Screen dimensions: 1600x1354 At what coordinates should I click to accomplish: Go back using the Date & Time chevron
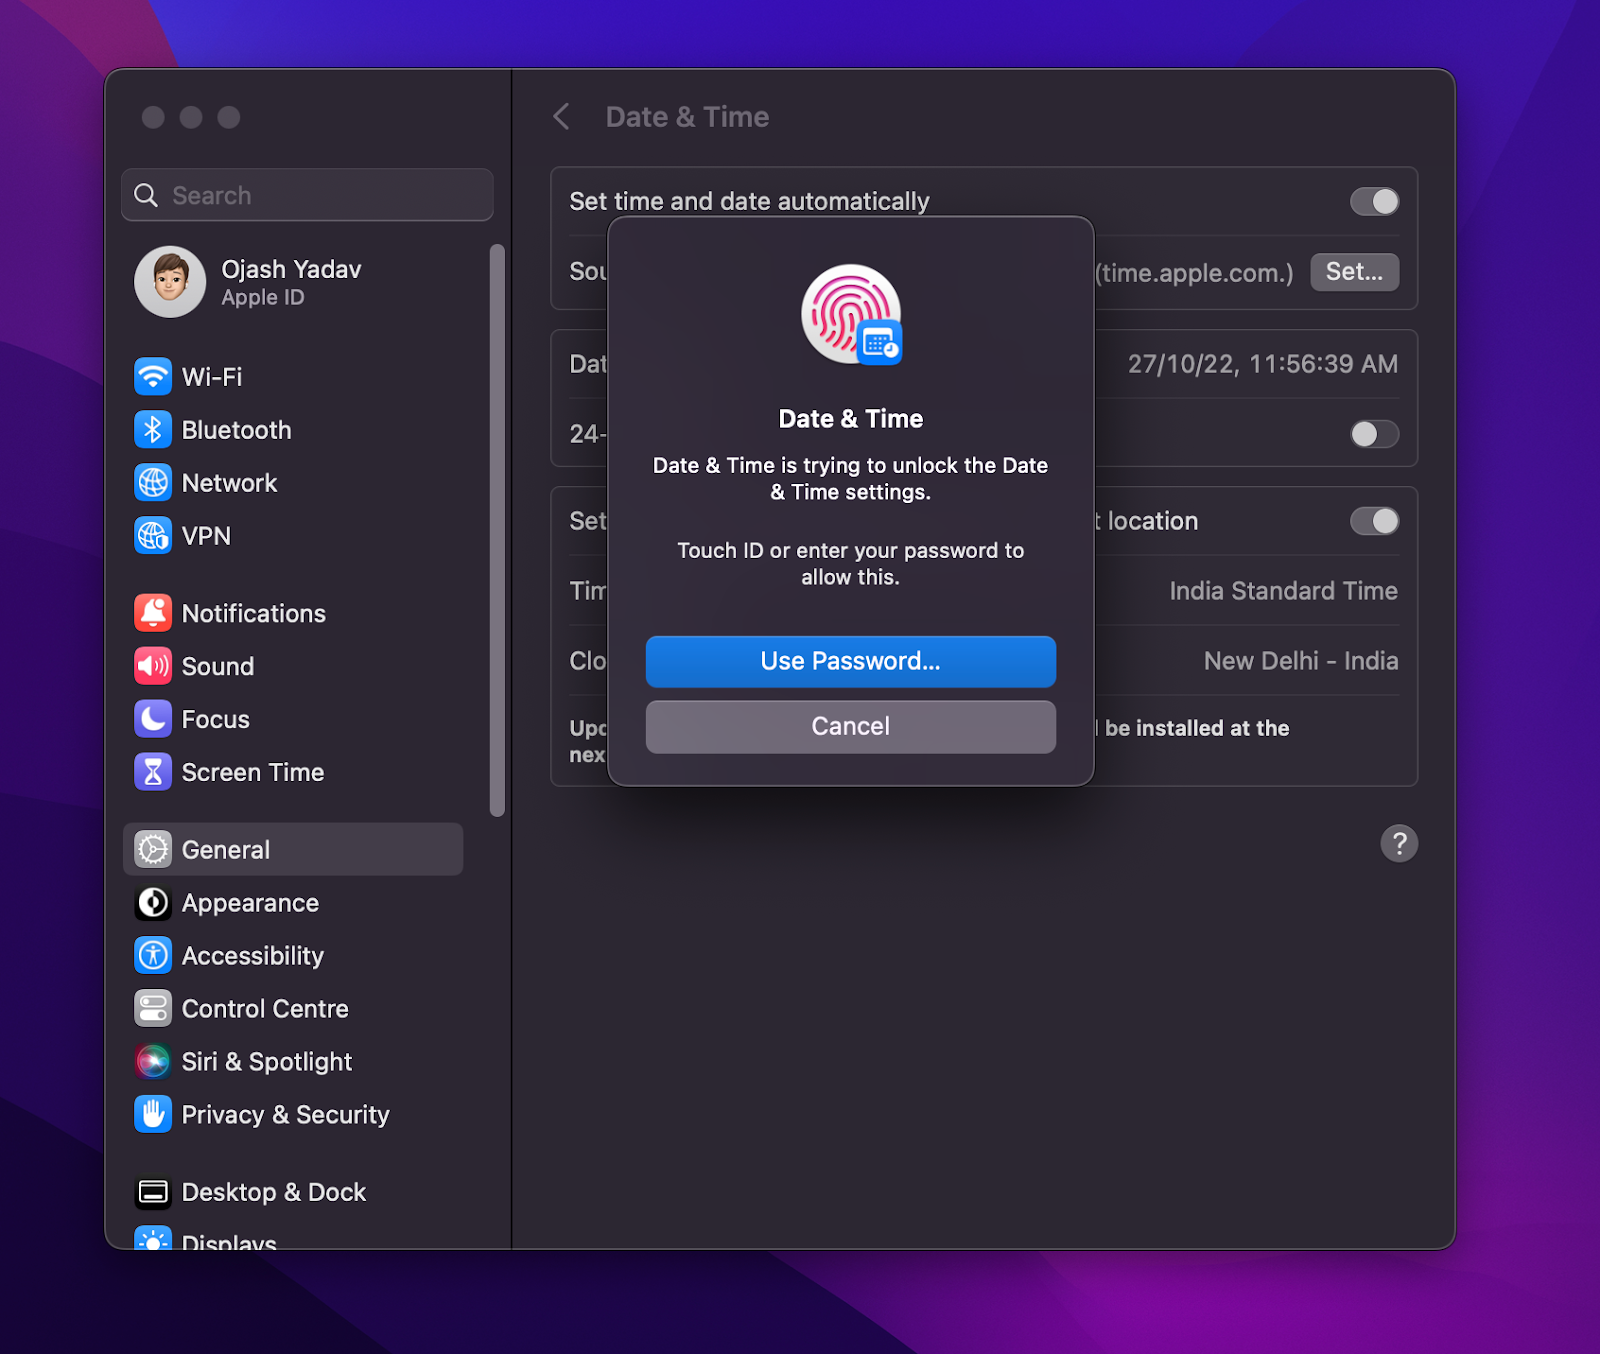pos(562,117)
